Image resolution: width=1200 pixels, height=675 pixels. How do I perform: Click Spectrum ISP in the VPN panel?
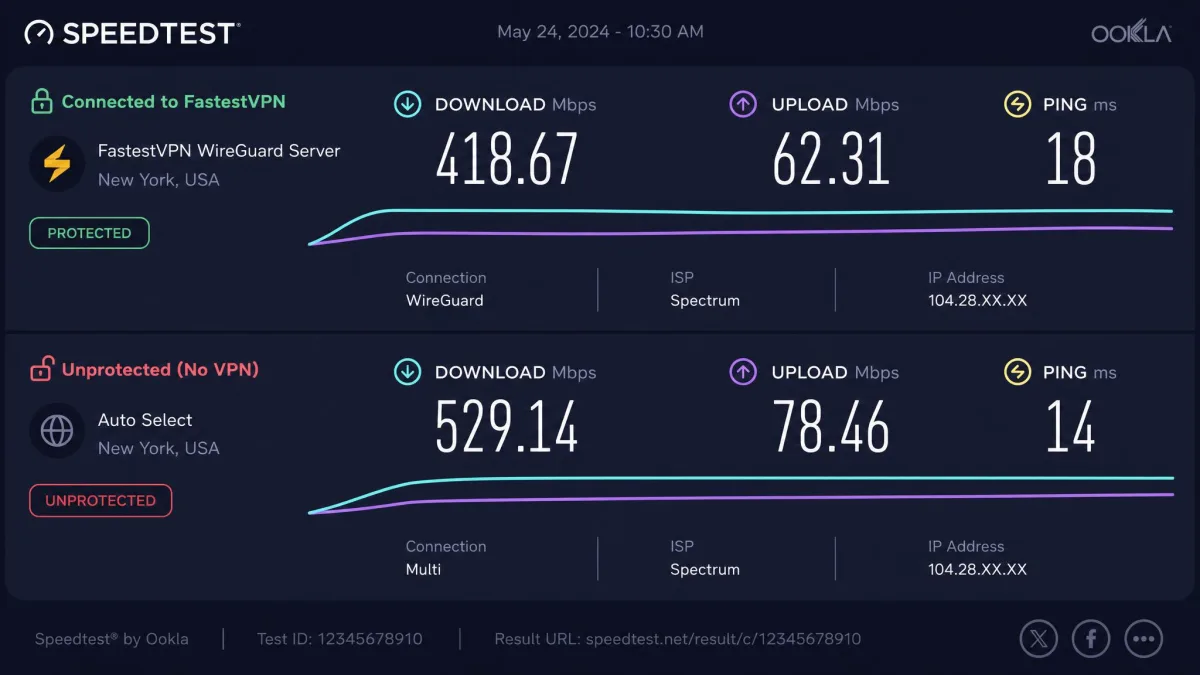705,300
